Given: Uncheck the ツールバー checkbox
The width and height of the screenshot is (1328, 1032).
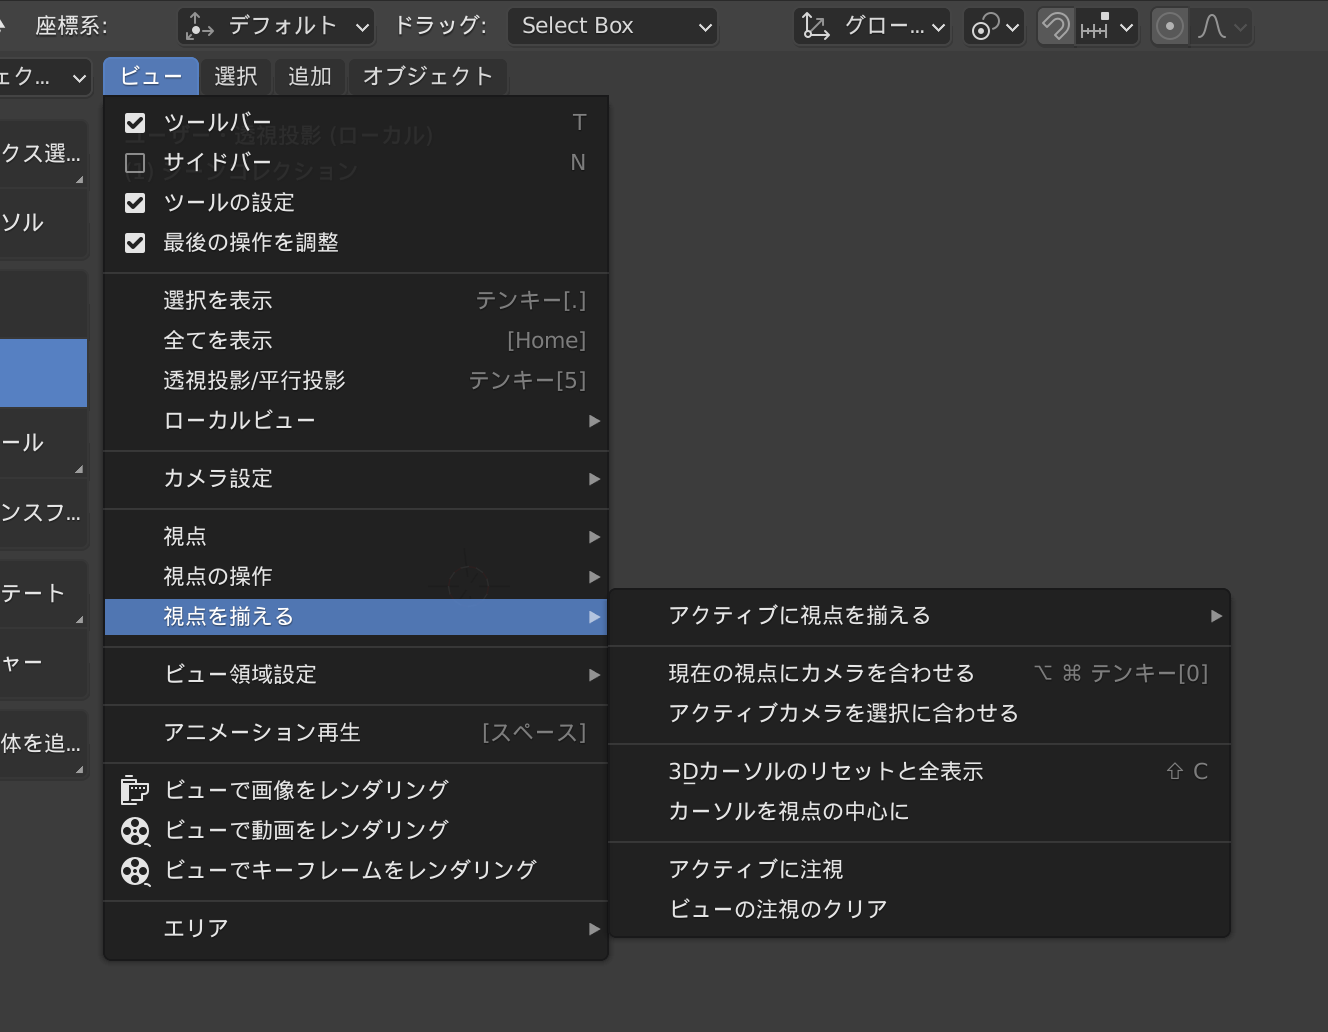Looking at the screenshot, I should point(135,123).
